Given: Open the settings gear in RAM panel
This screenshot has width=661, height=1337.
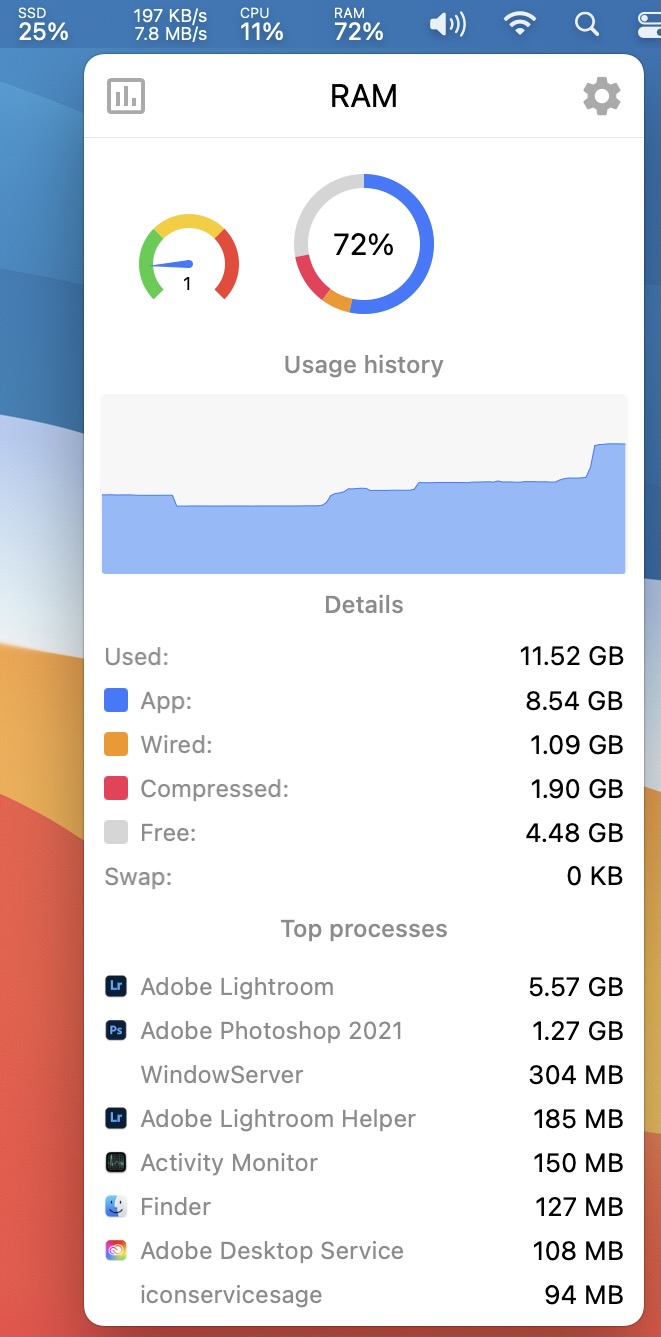Looking at the screenshot, I should click(x=601, y=96).
